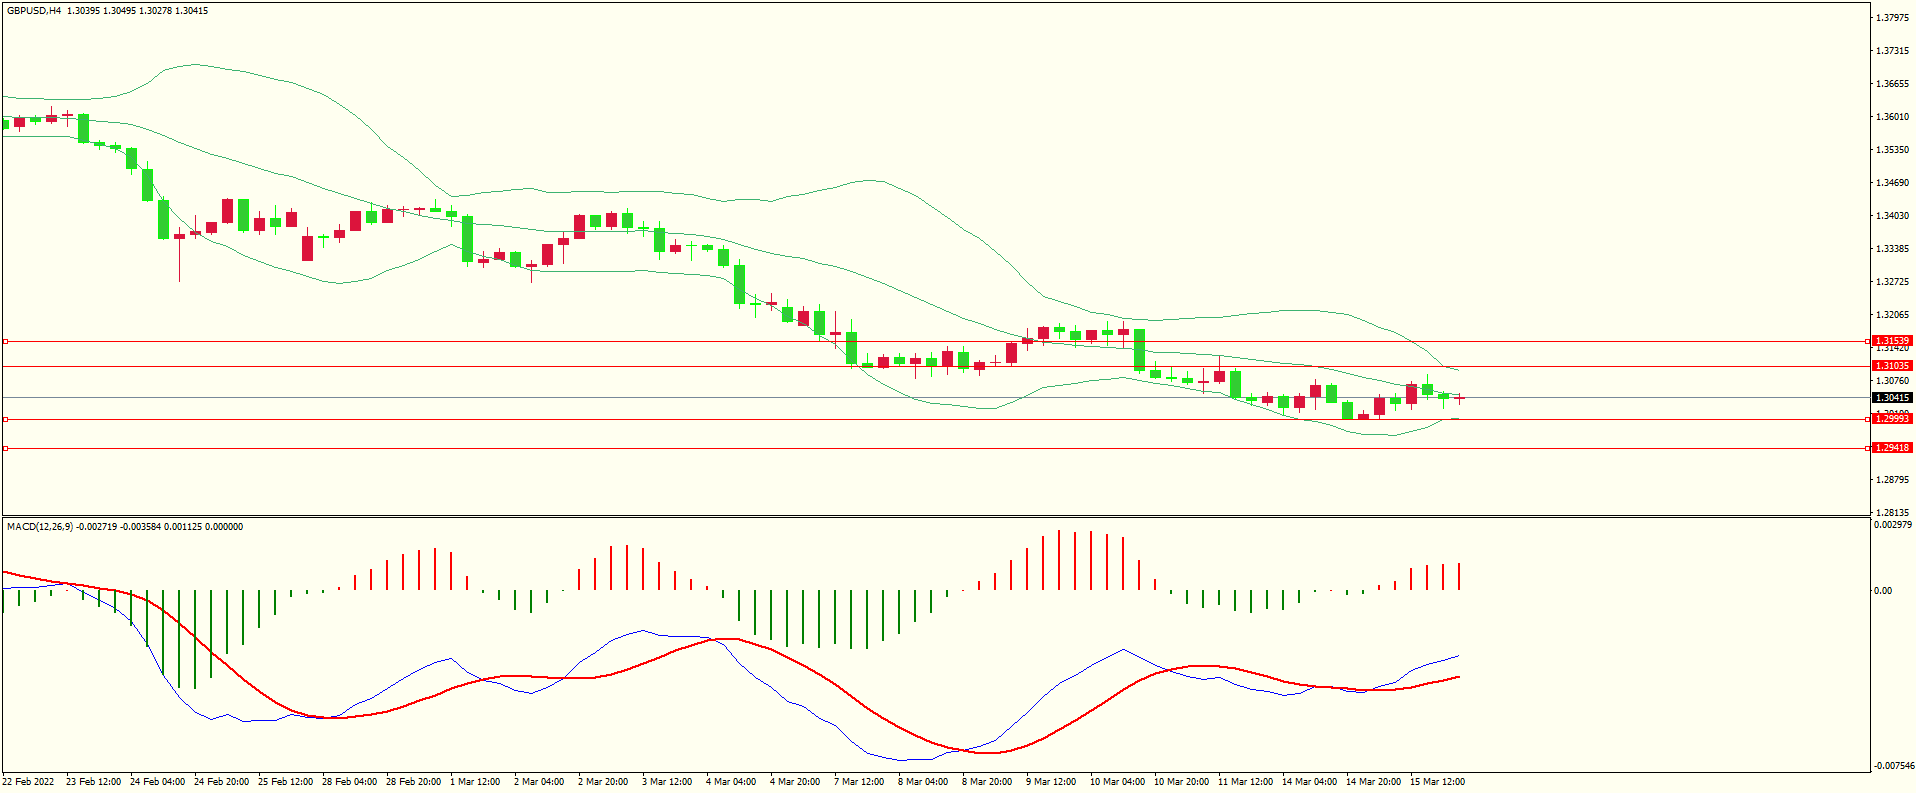
Task: Click the 28 Feb 20:00 time label
Action: pyautogui.click(x=413, y=782)
